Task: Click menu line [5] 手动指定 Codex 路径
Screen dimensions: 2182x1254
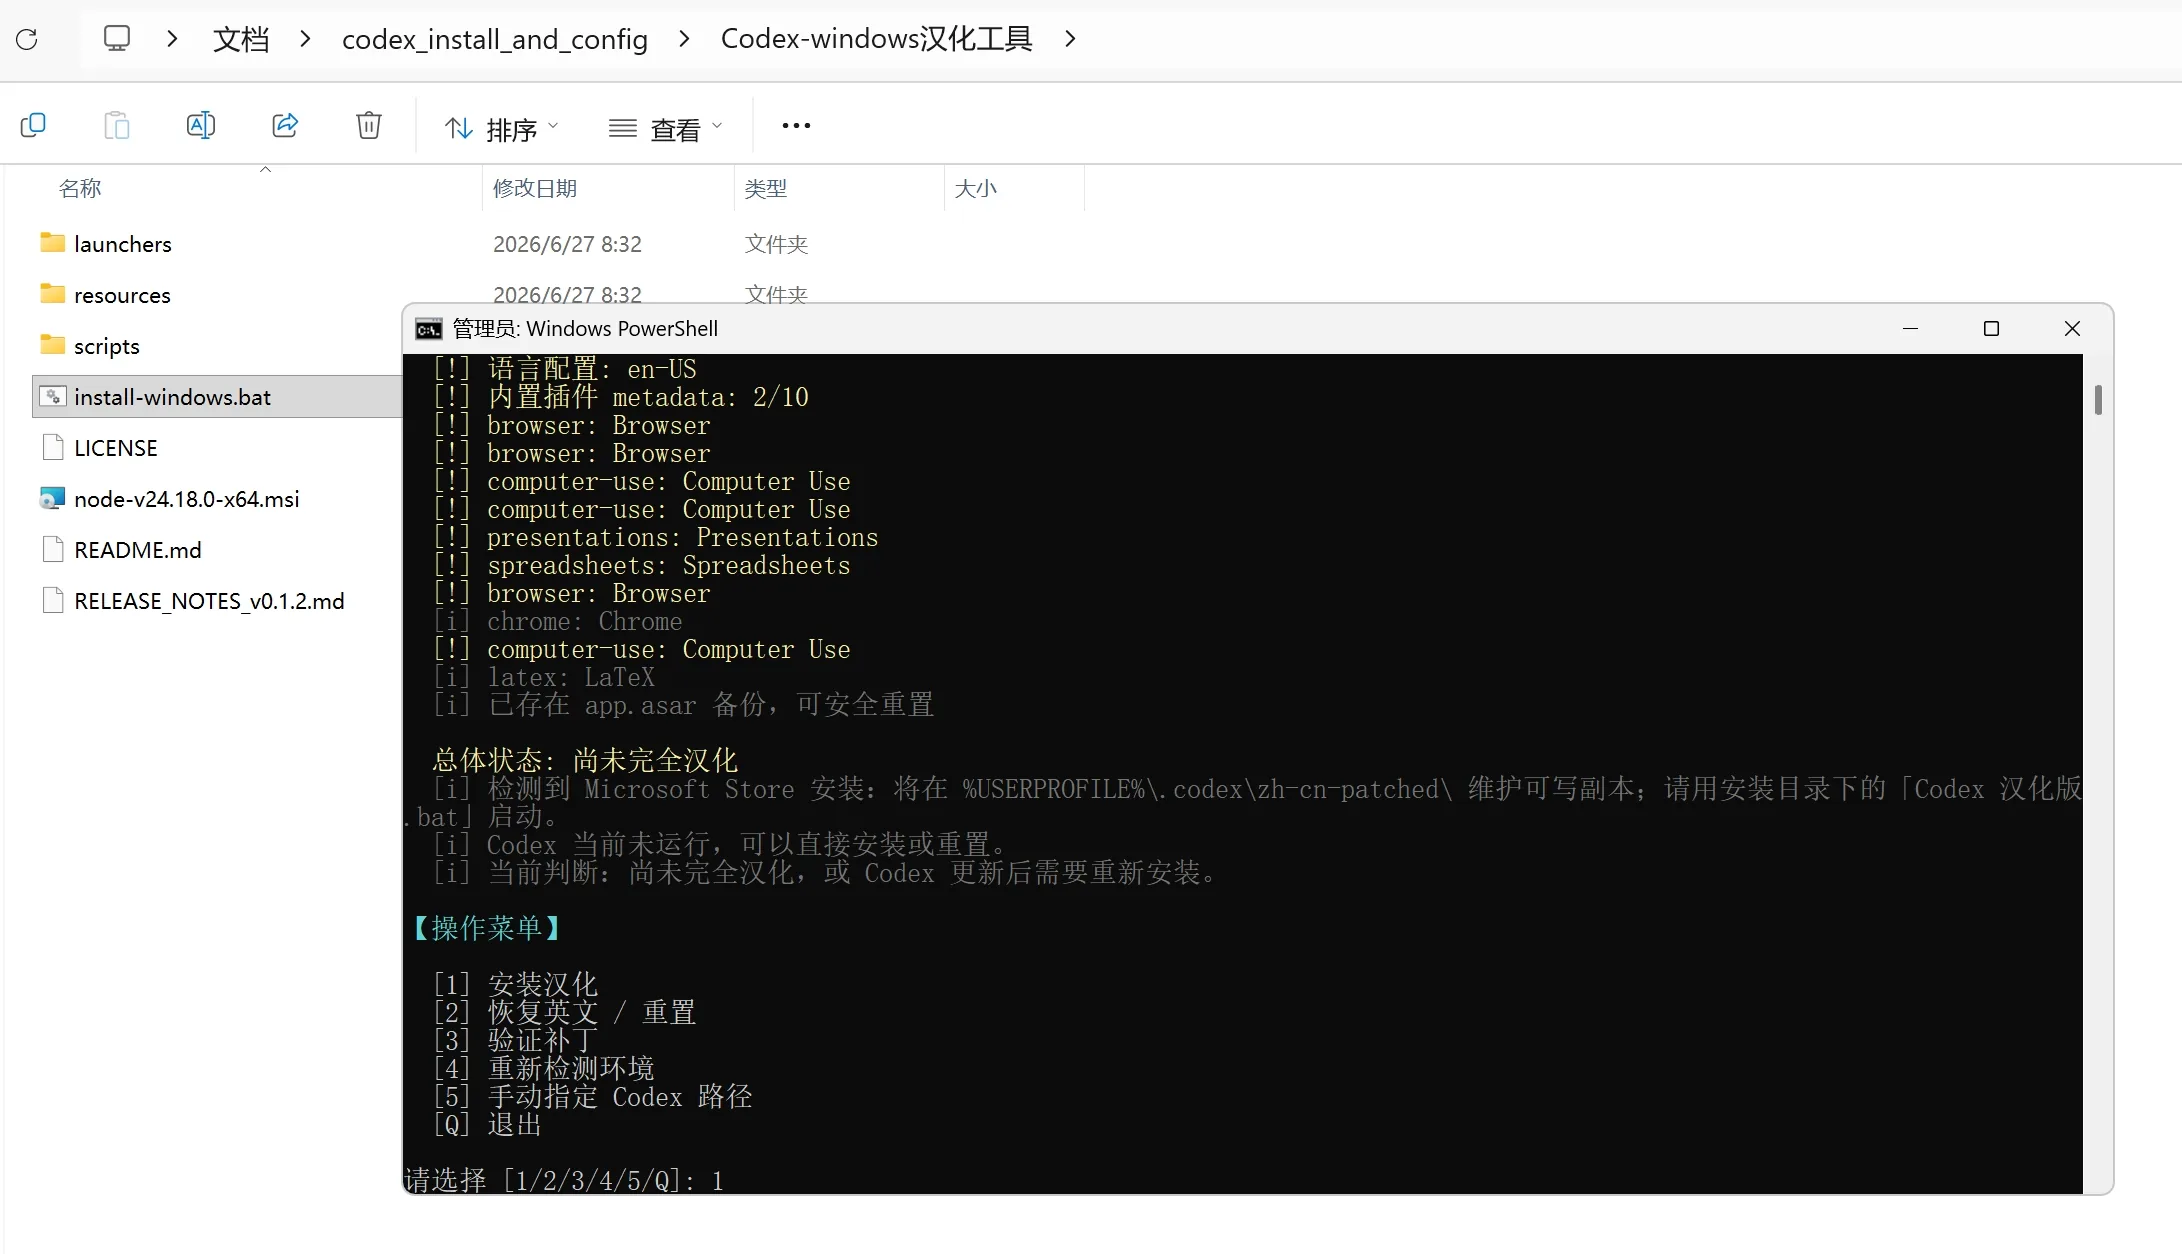Action: coord(593,1096)
